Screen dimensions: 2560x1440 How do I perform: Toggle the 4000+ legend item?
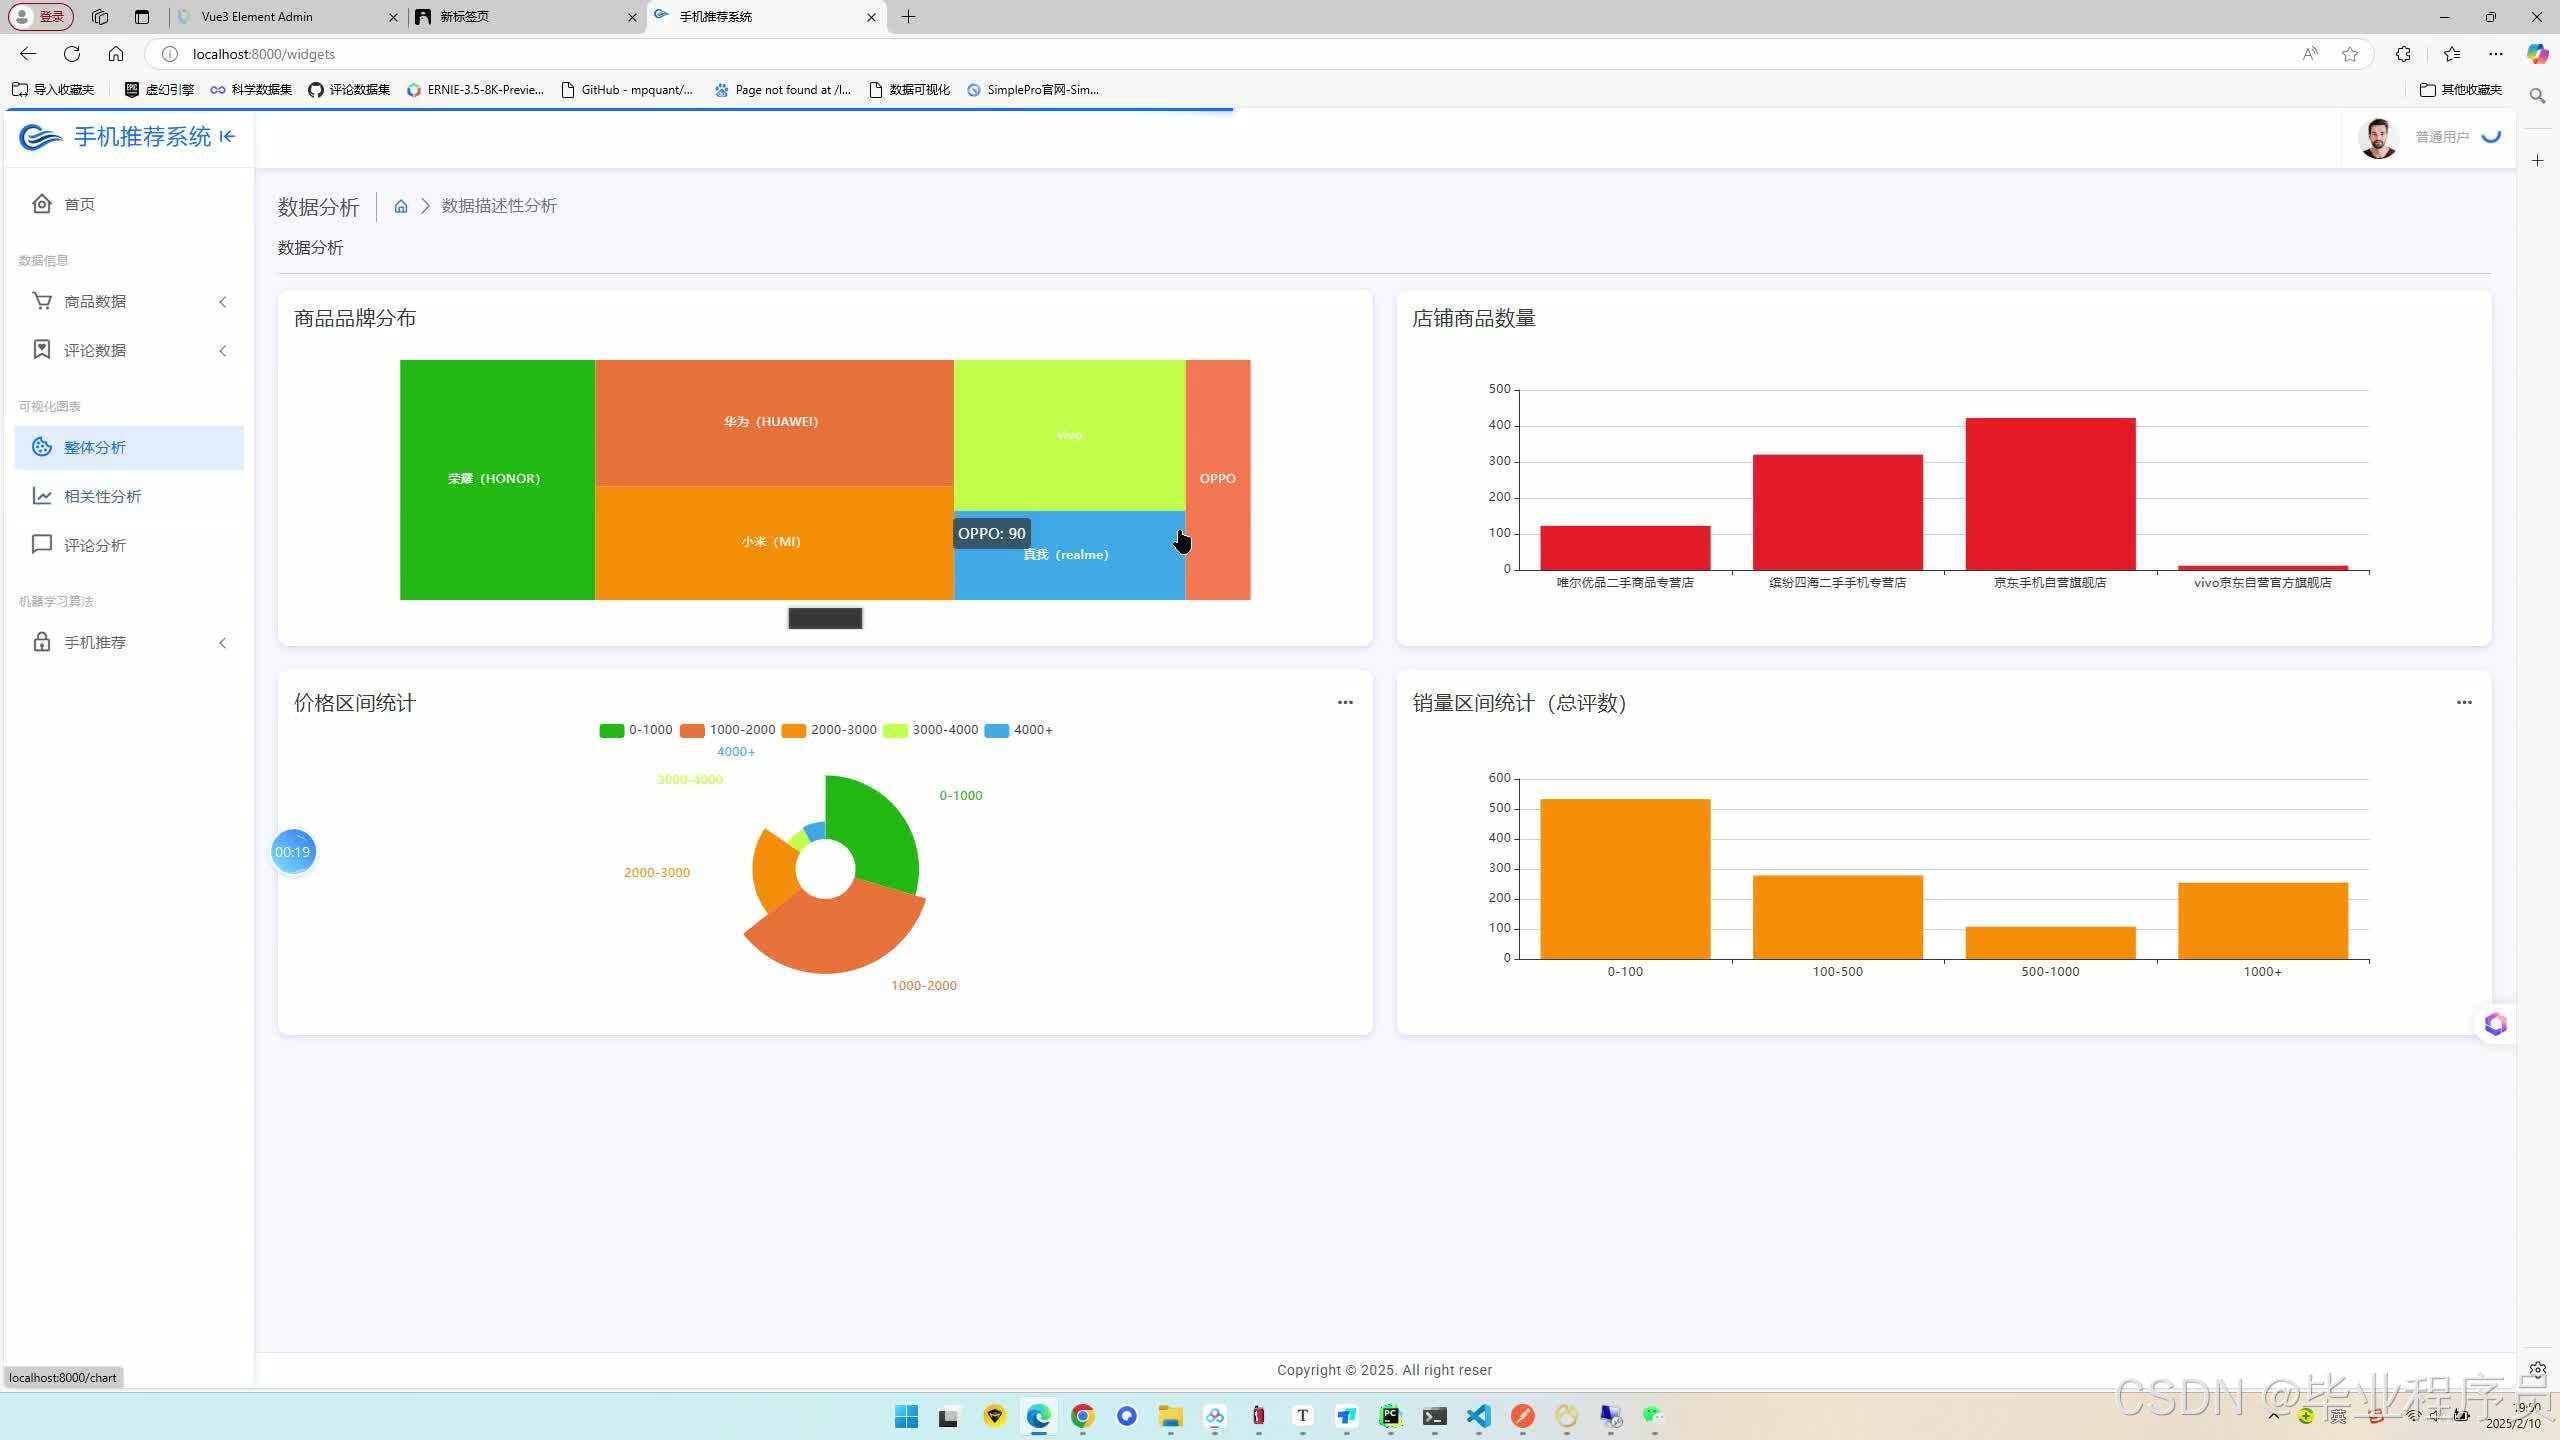1018,730
